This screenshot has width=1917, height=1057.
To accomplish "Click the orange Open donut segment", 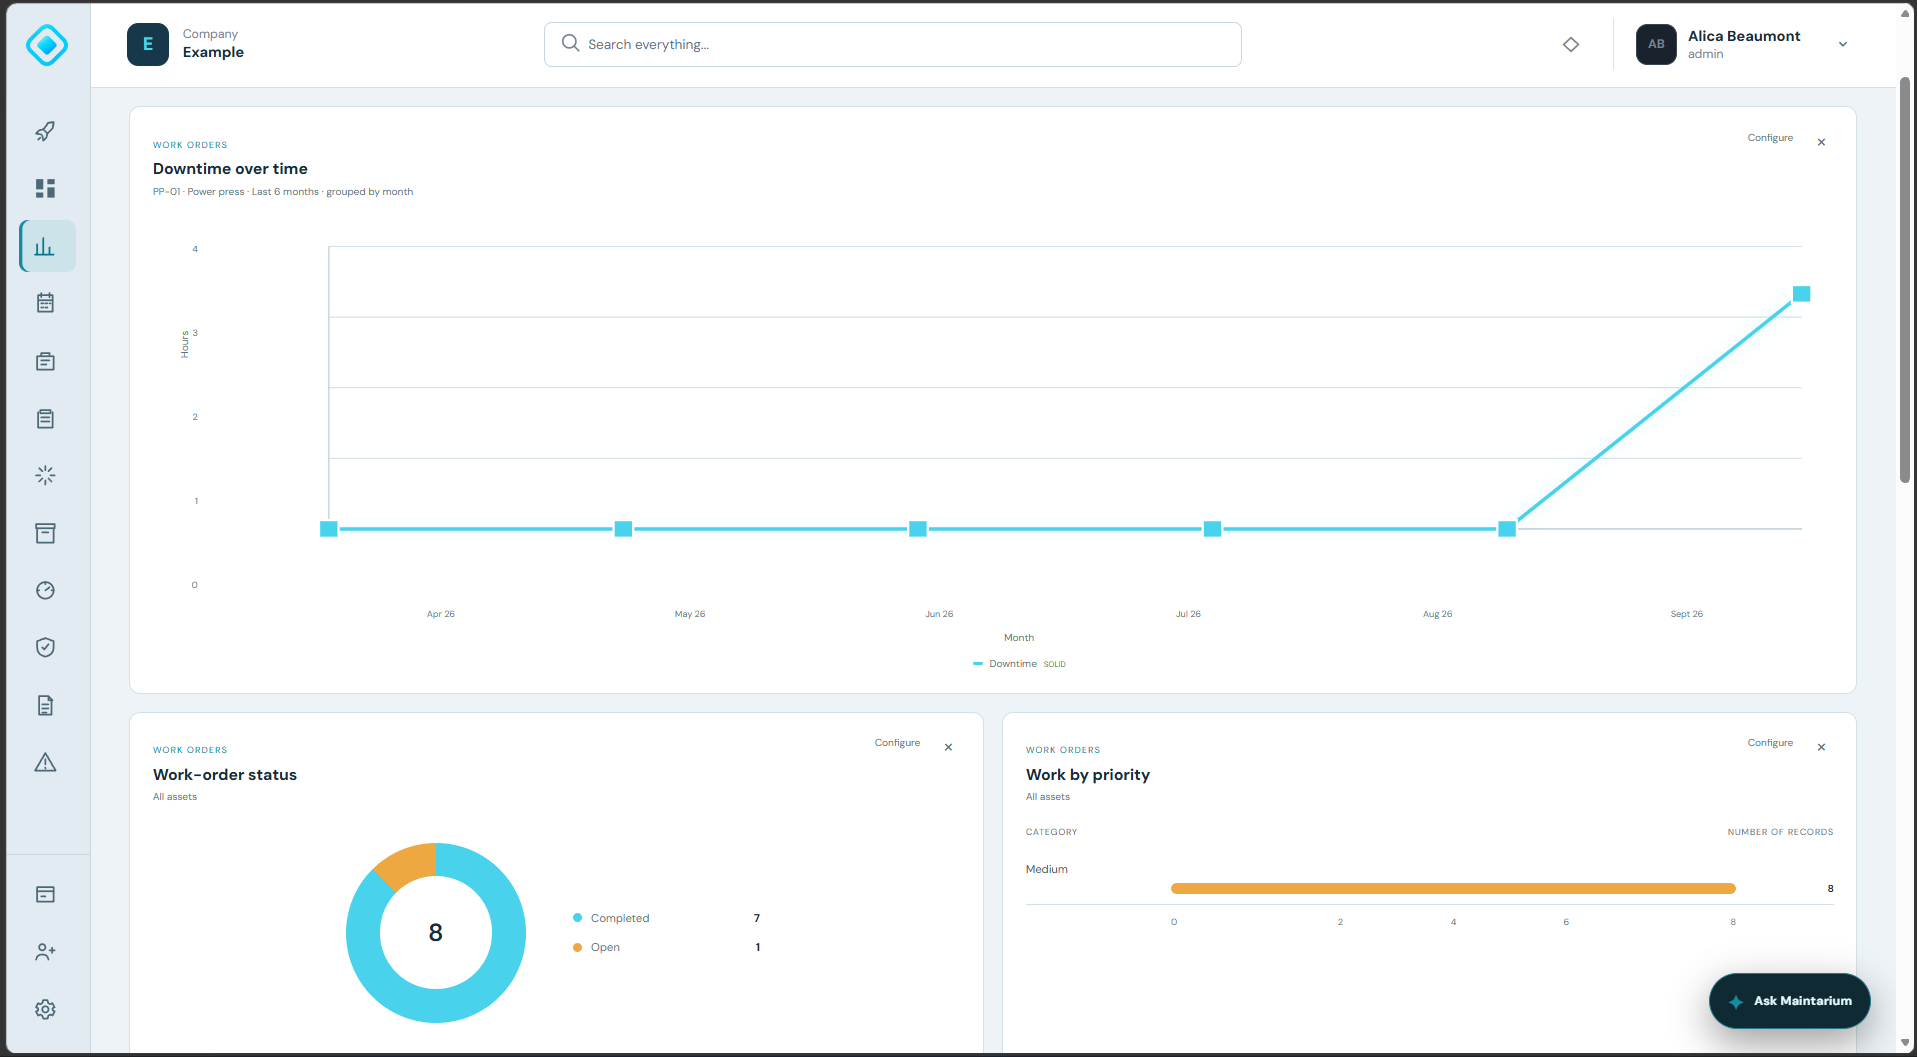I will pyautogui.click(x=410, y=864).
